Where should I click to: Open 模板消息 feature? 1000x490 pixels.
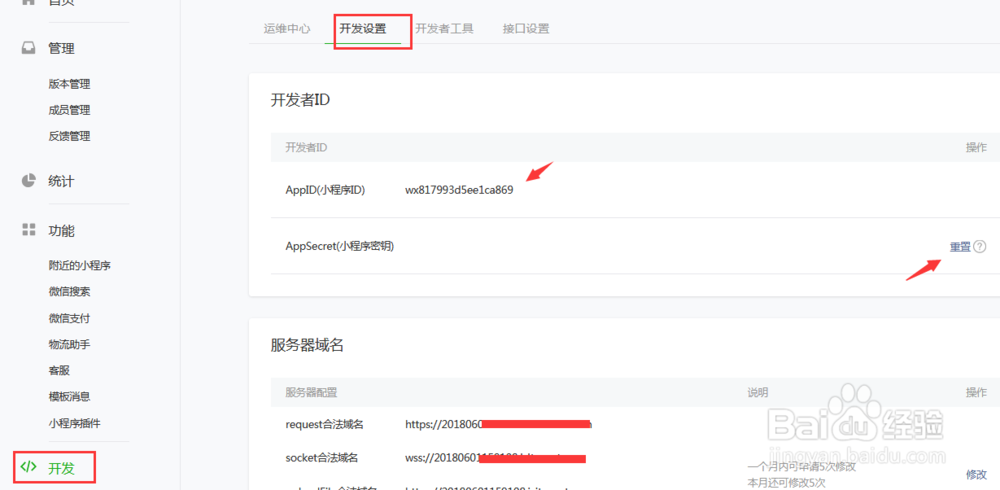pyautogui.click(x=70, y=396)
